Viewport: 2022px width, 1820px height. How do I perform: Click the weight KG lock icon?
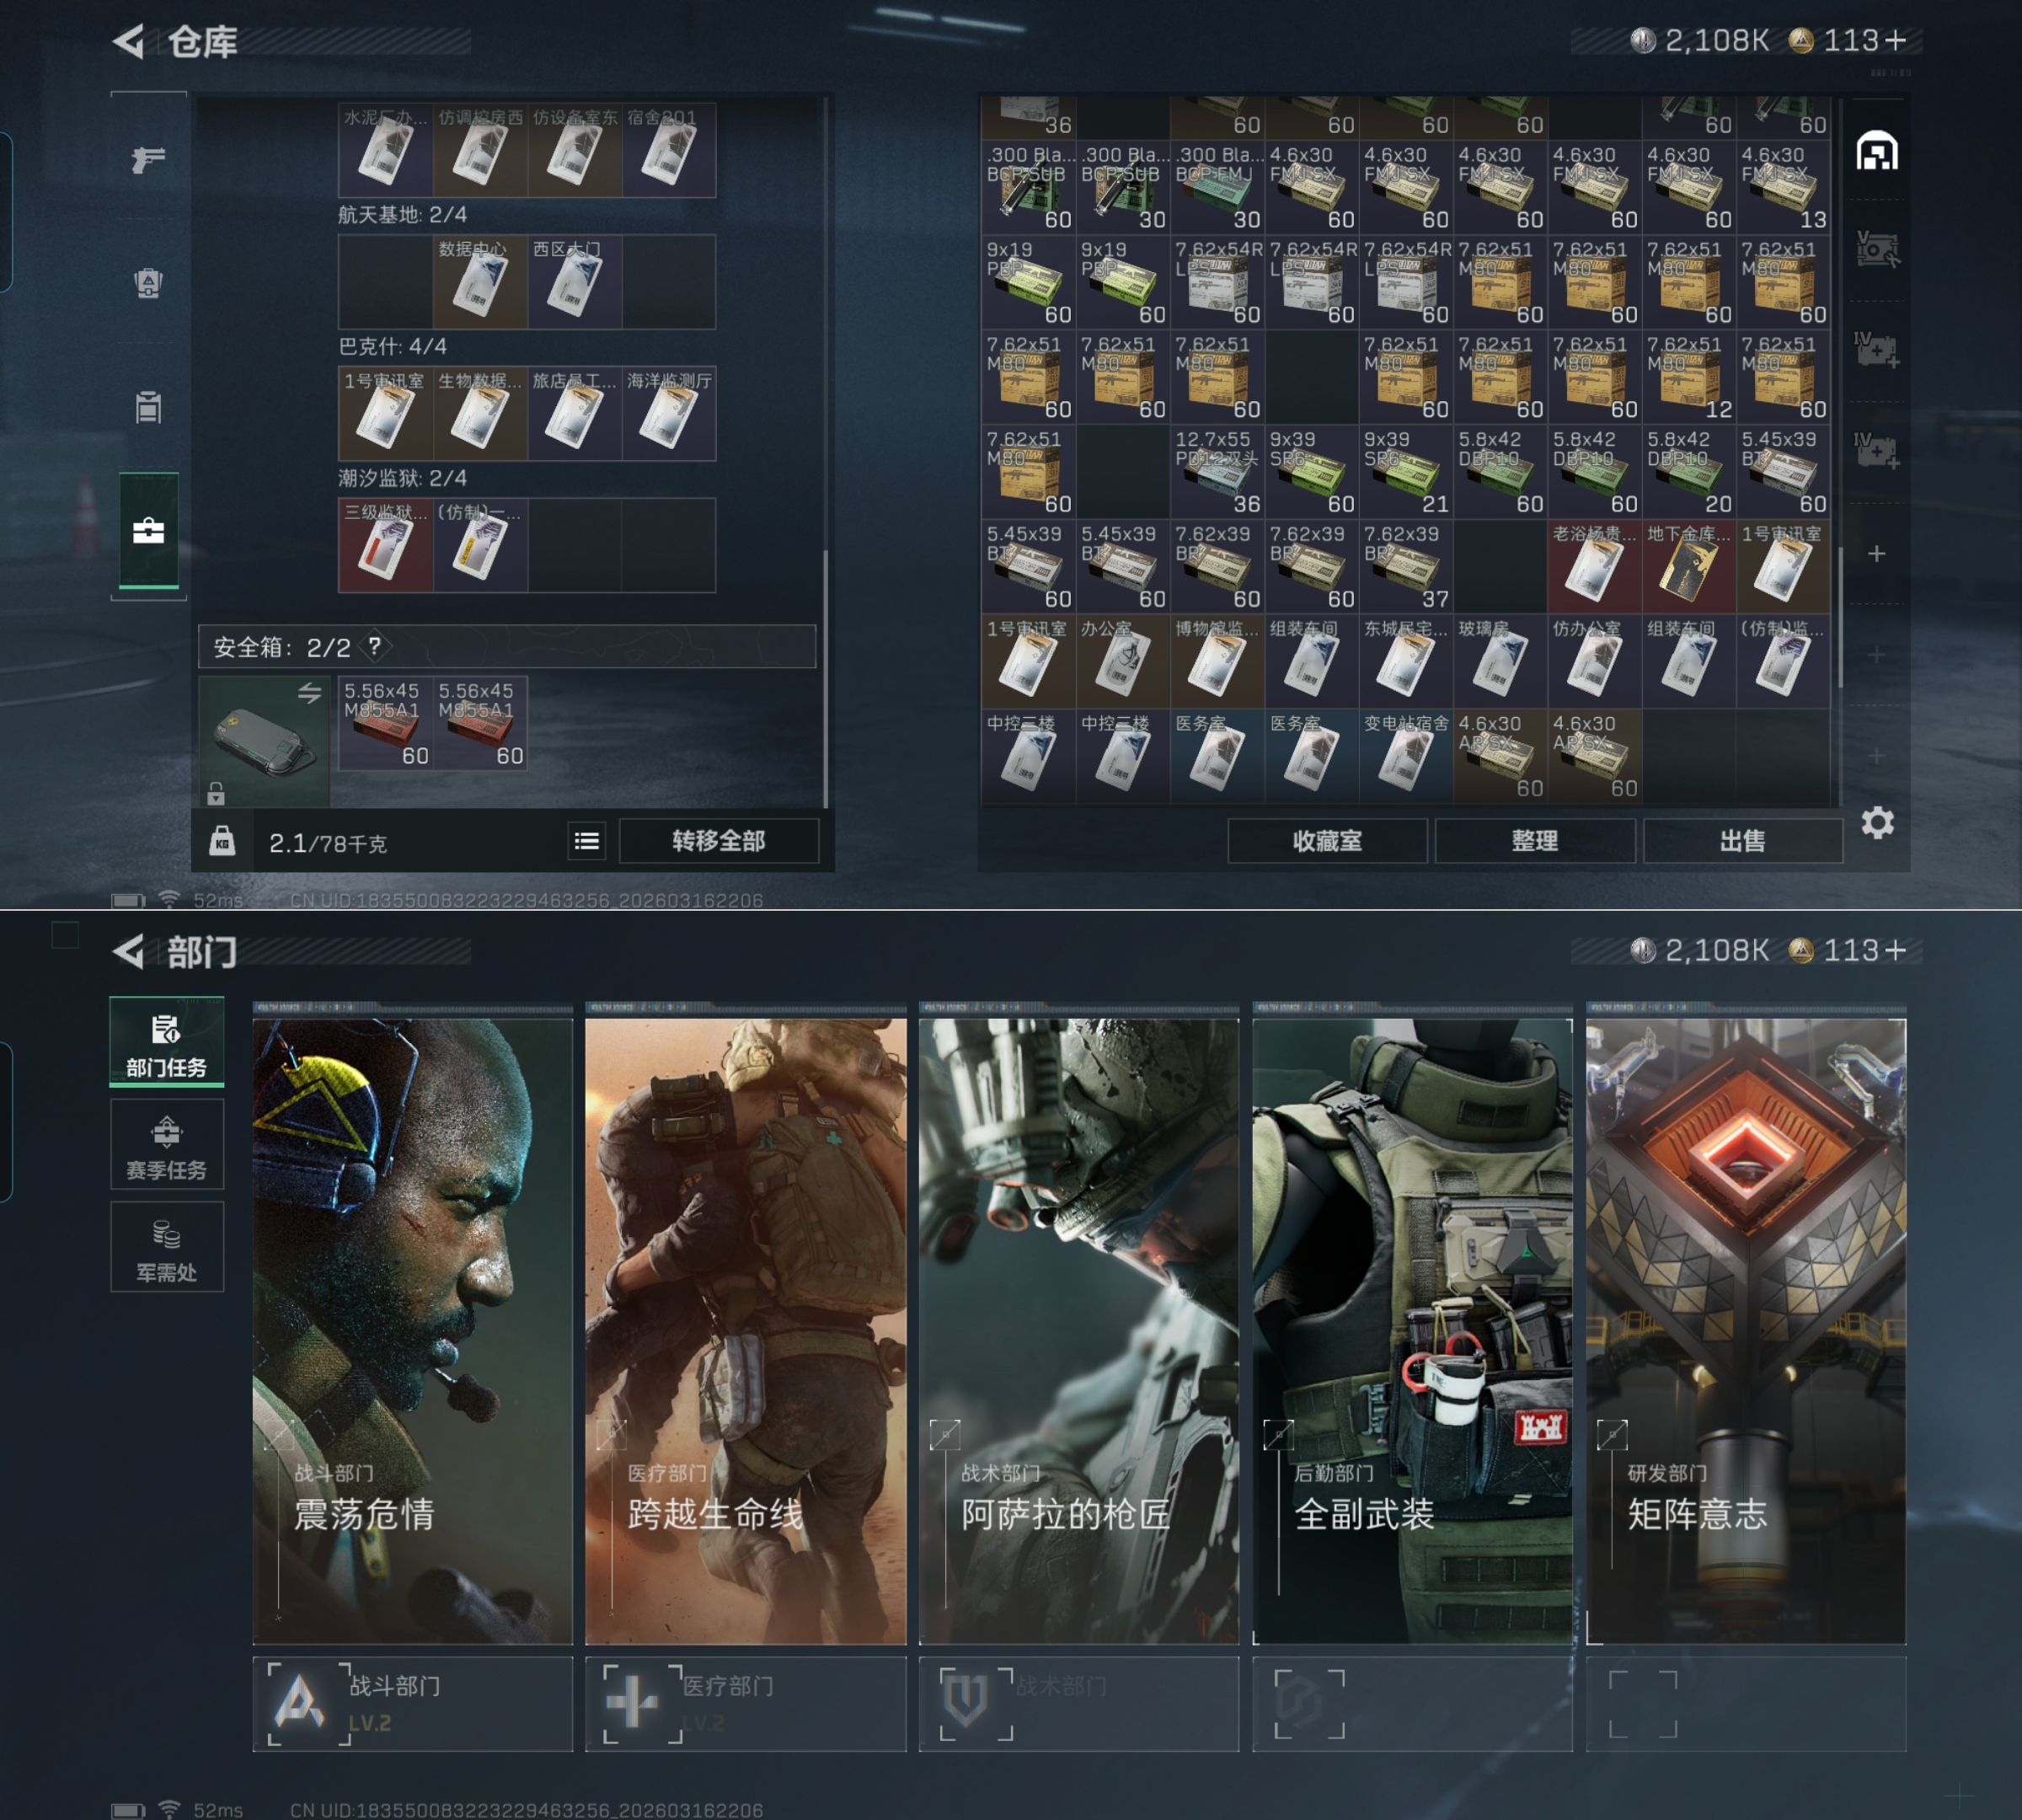point(222,842)
